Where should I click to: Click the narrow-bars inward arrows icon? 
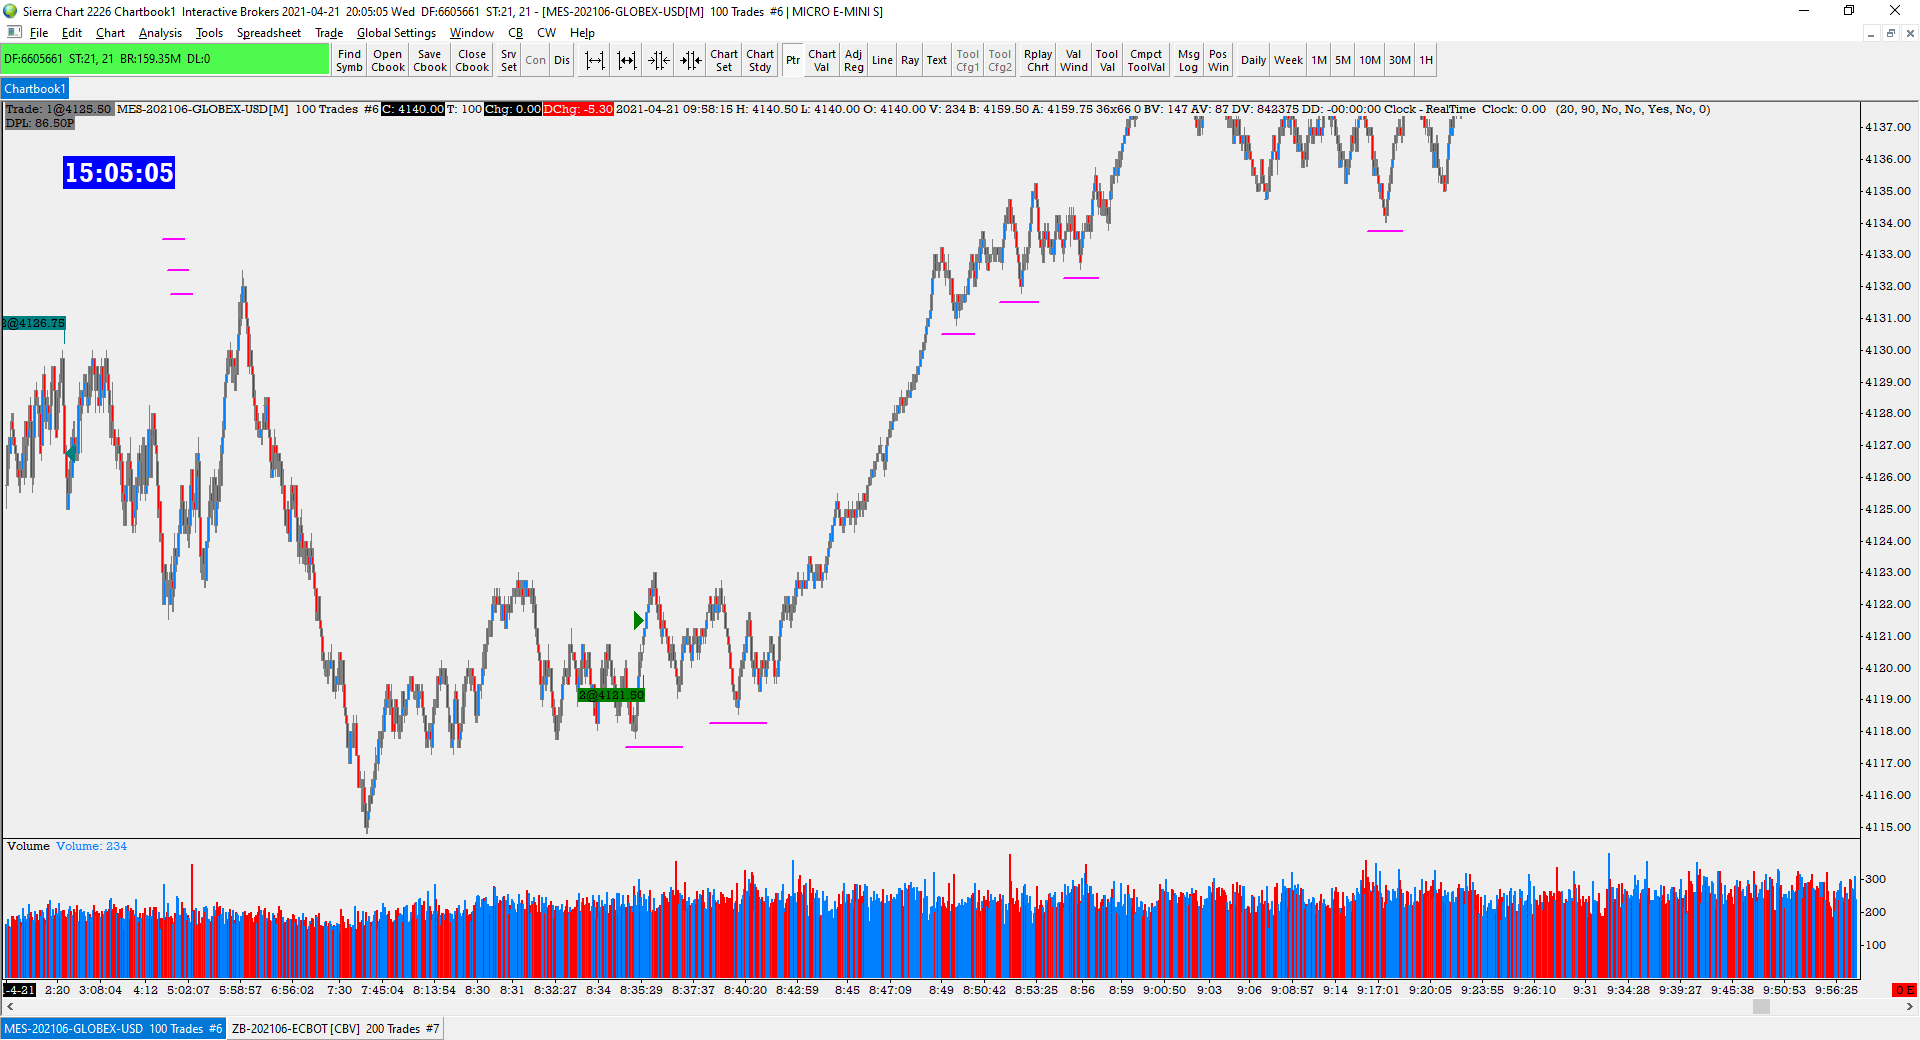[659, 60]
